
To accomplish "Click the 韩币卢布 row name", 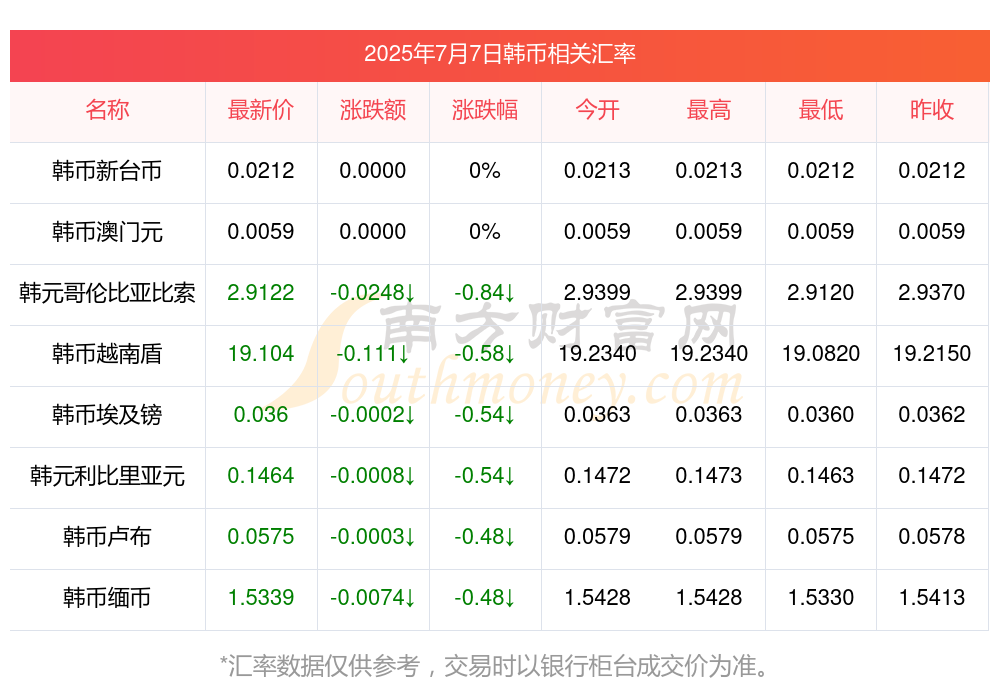I will pos(107,537).
